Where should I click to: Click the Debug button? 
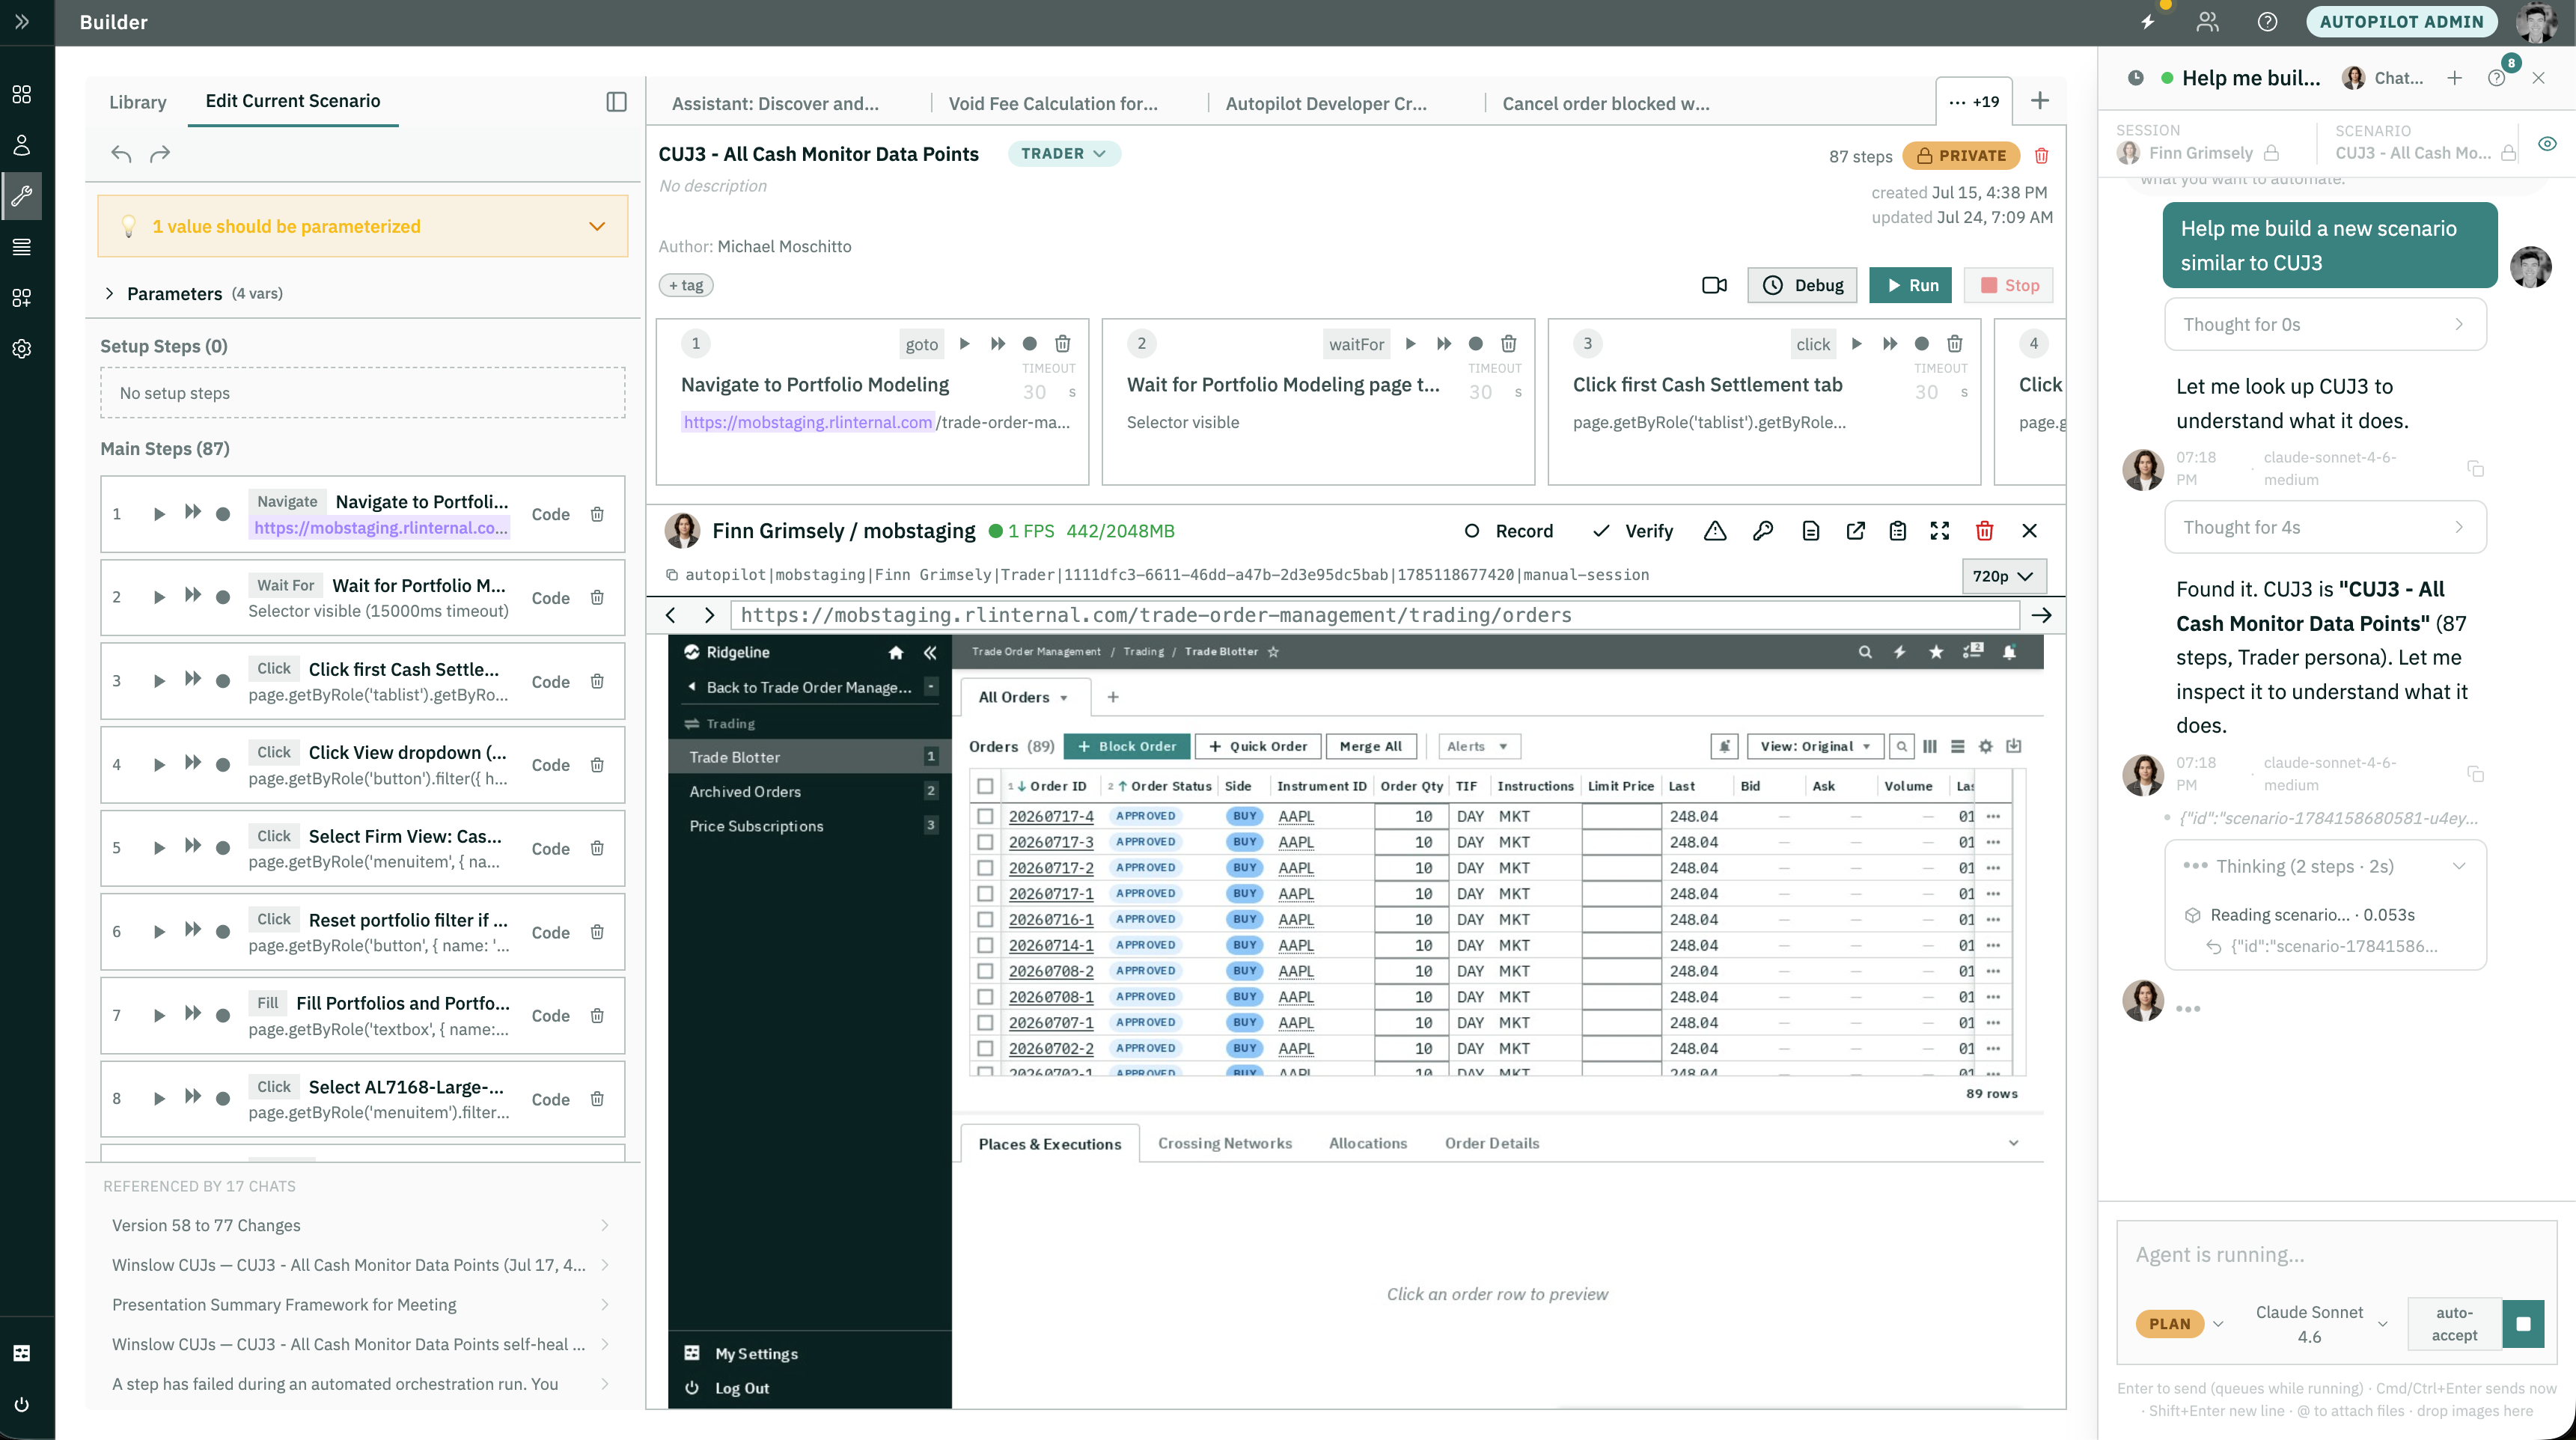click(x=1802, y=285)
